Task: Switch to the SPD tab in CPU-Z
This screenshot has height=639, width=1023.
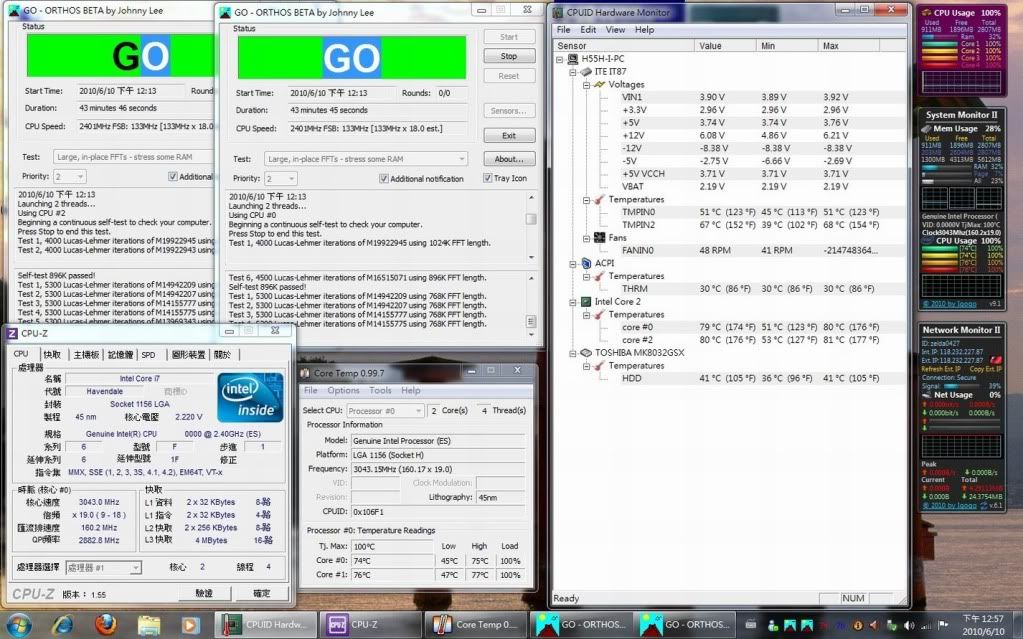Action: pos(148,354)
